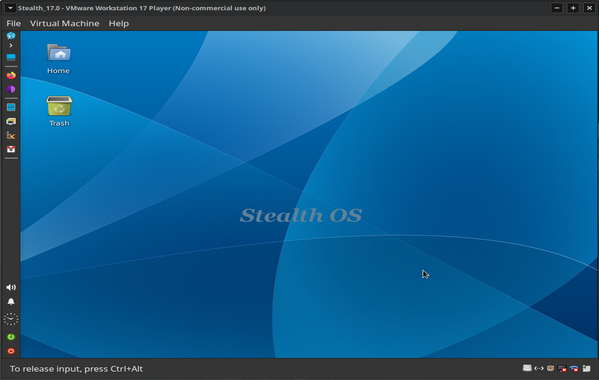Click the orange sound card status icon

pos(550,368)
